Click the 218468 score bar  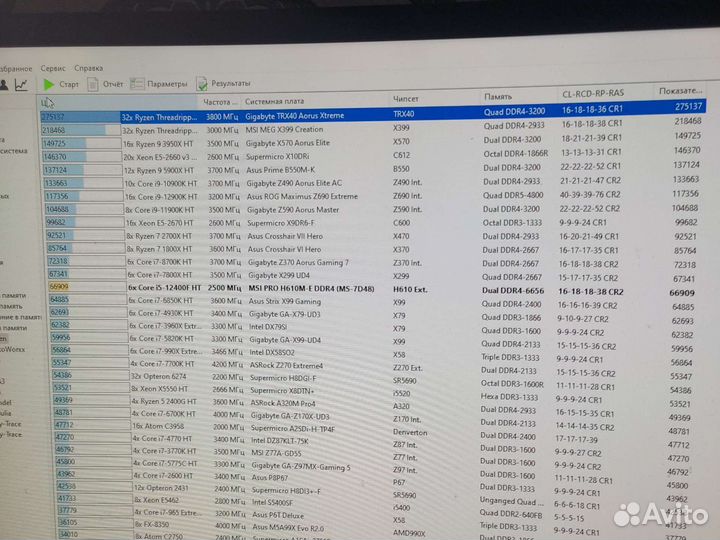click(x=81, y=130)
